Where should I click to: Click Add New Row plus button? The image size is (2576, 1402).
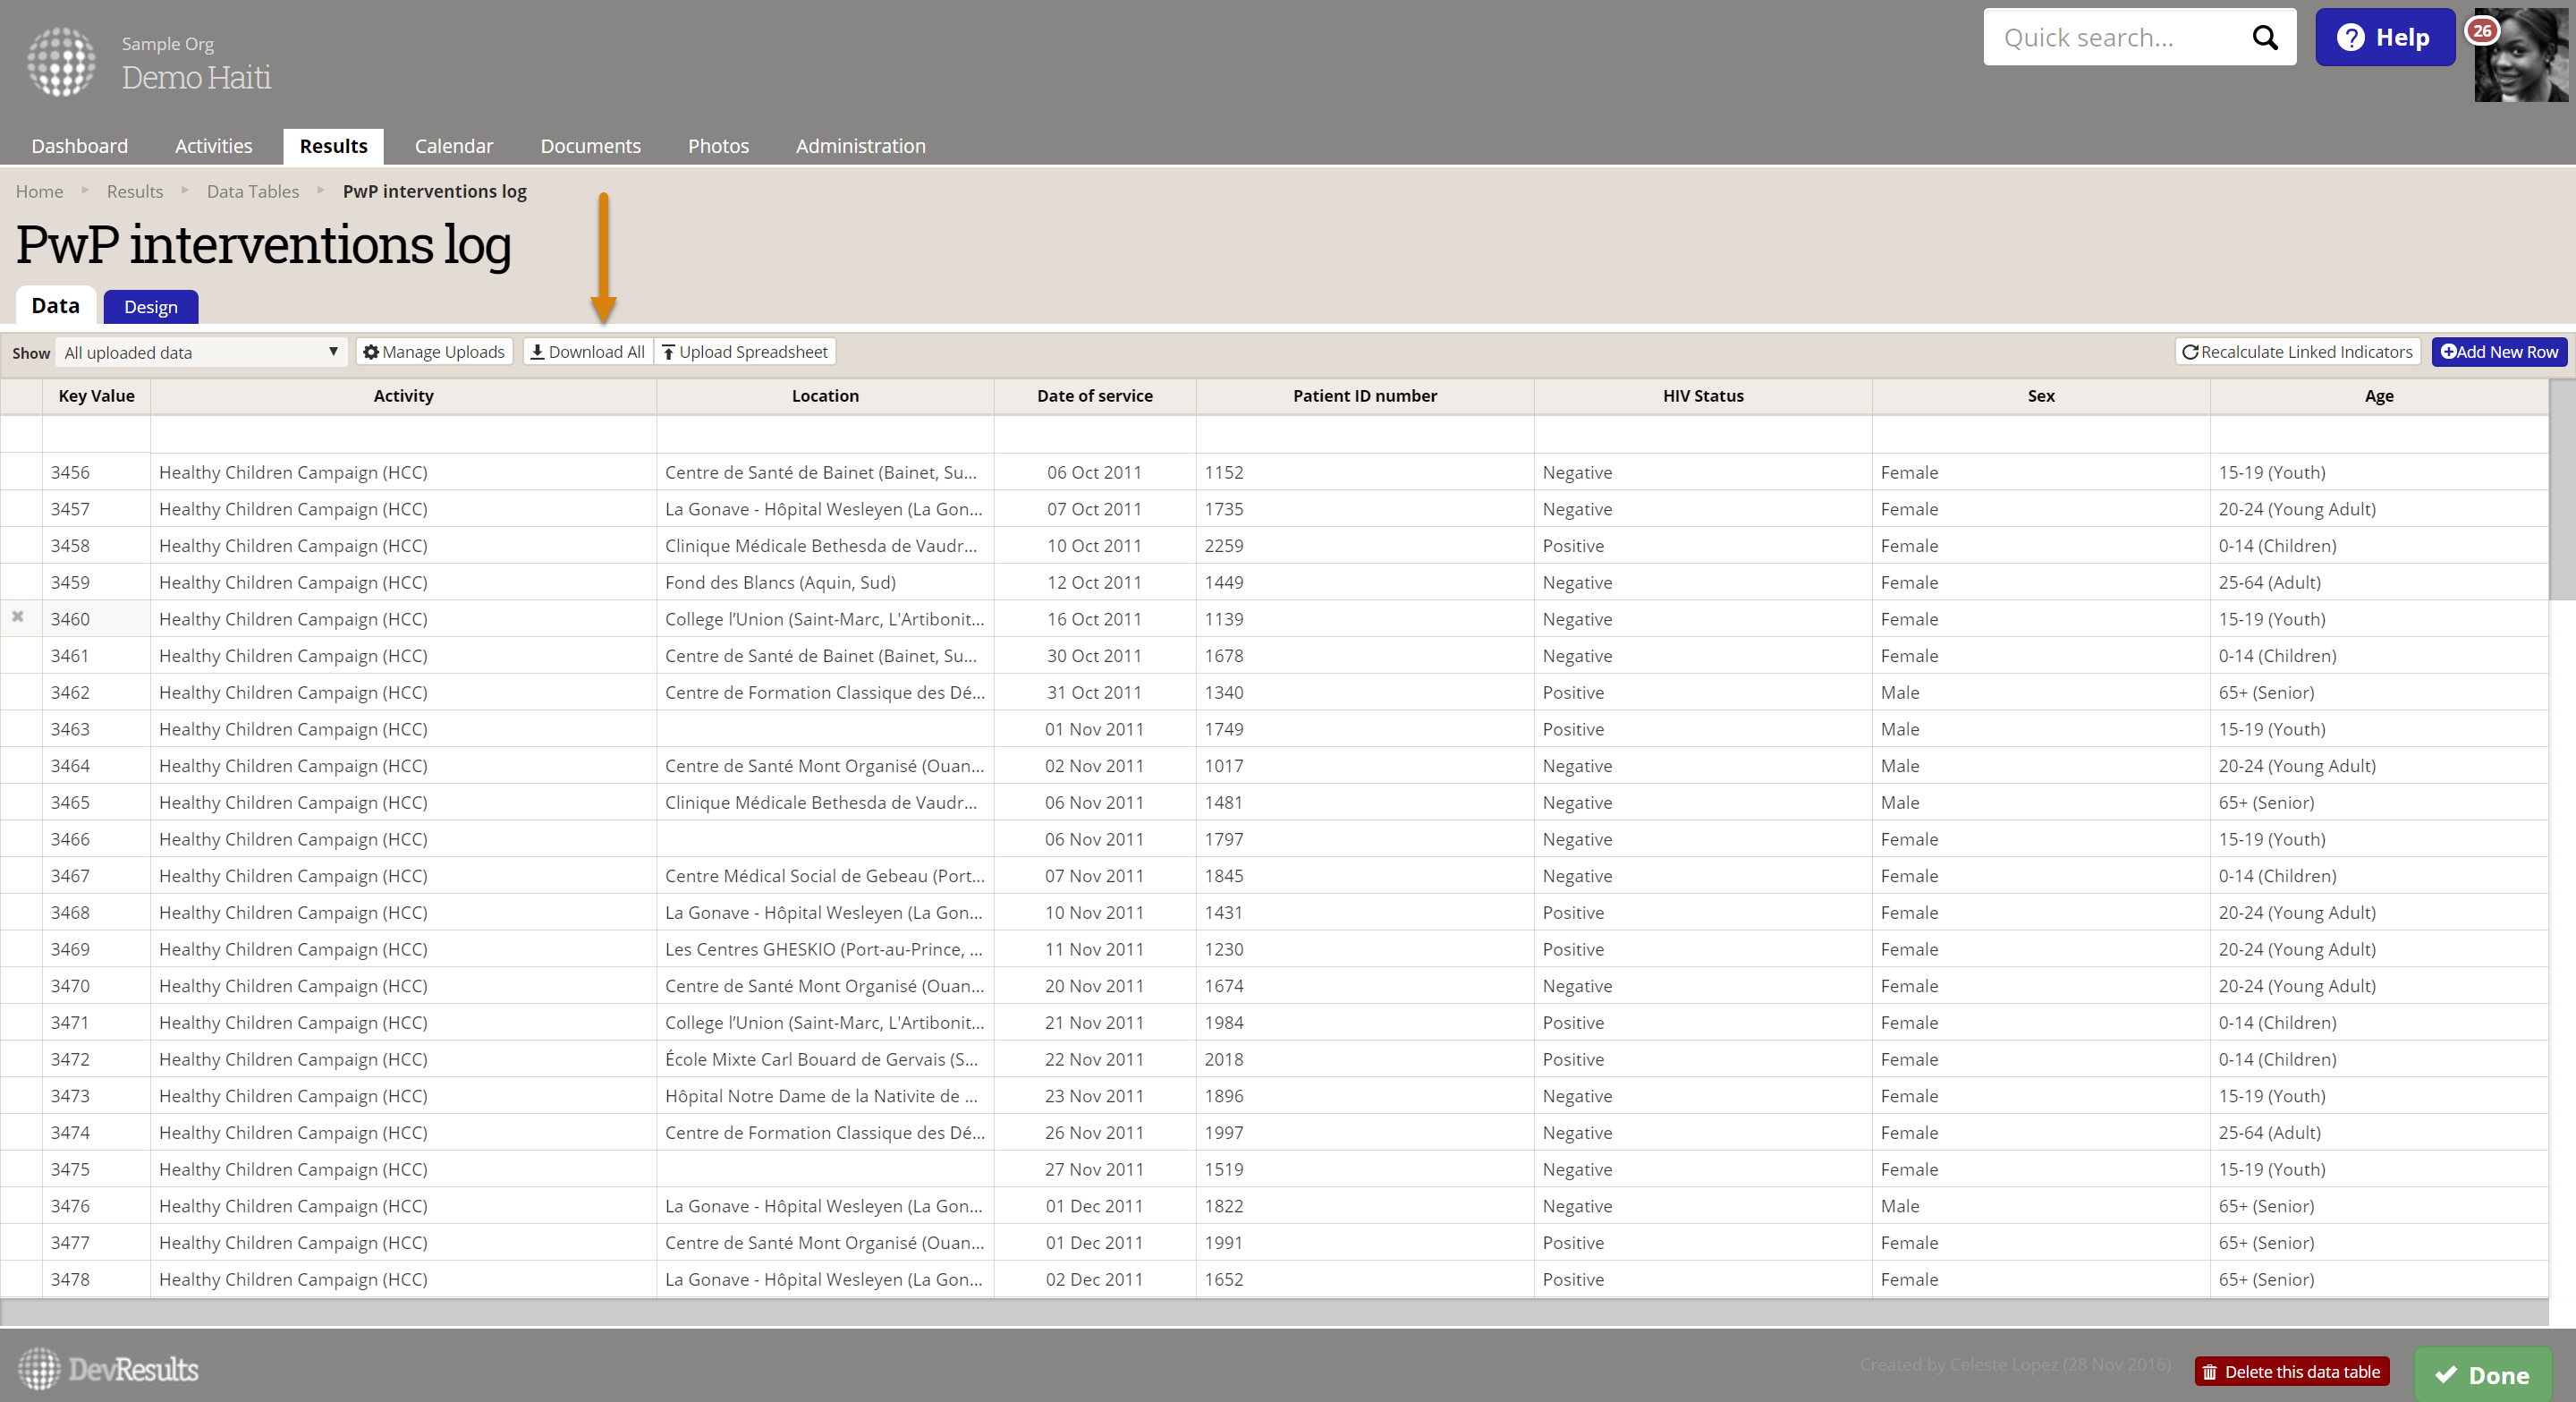(x=2498, y=352)
